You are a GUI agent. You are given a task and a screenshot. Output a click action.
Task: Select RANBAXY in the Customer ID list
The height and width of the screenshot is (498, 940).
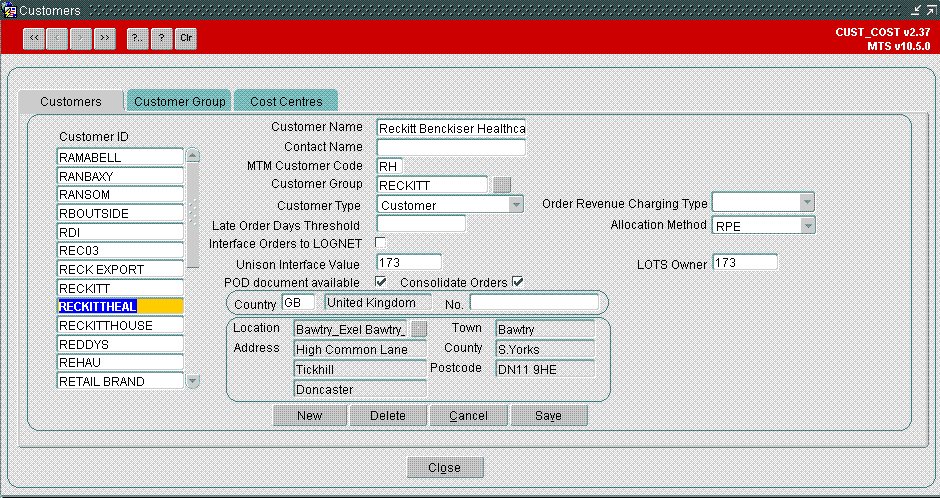120,176
